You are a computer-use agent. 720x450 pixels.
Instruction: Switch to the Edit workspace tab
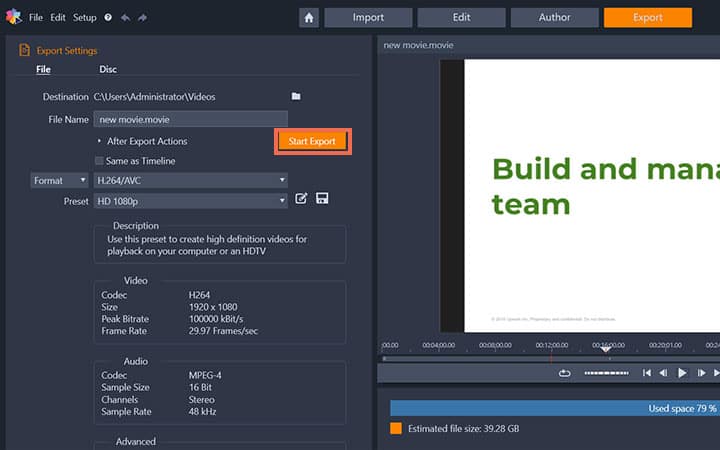point(461,17)
